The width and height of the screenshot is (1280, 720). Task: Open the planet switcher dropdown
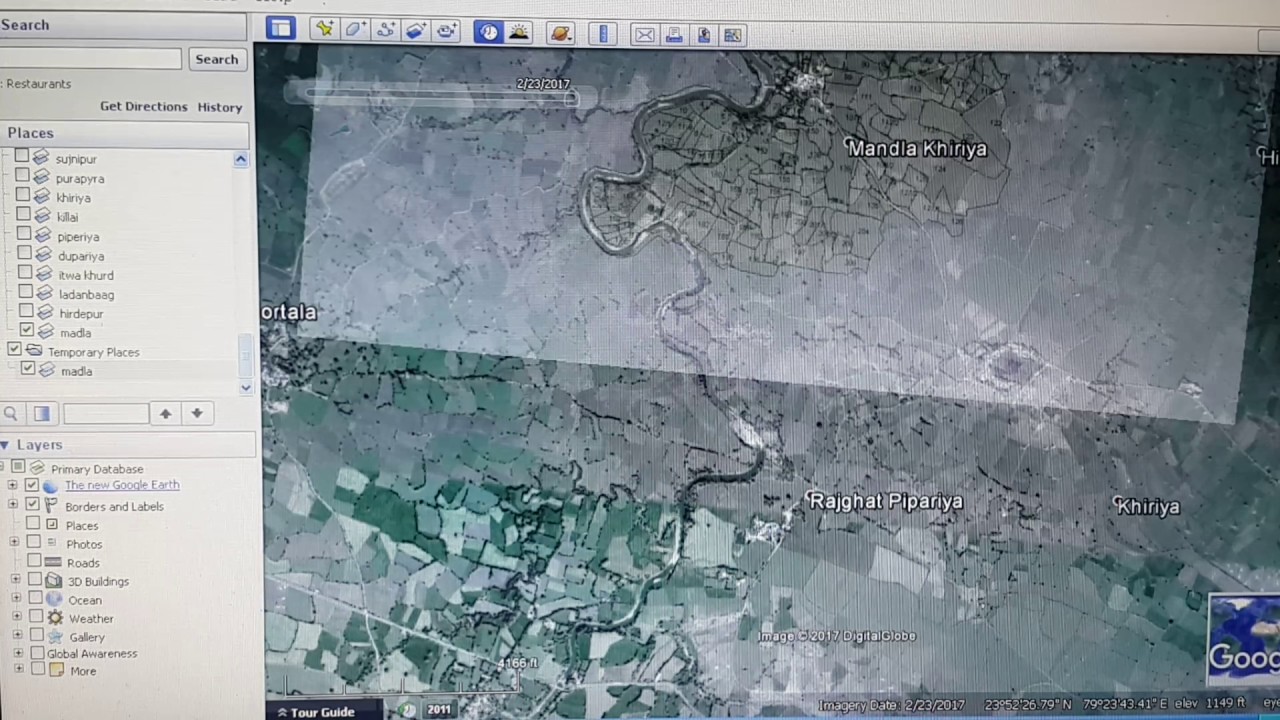pos(561,33)
